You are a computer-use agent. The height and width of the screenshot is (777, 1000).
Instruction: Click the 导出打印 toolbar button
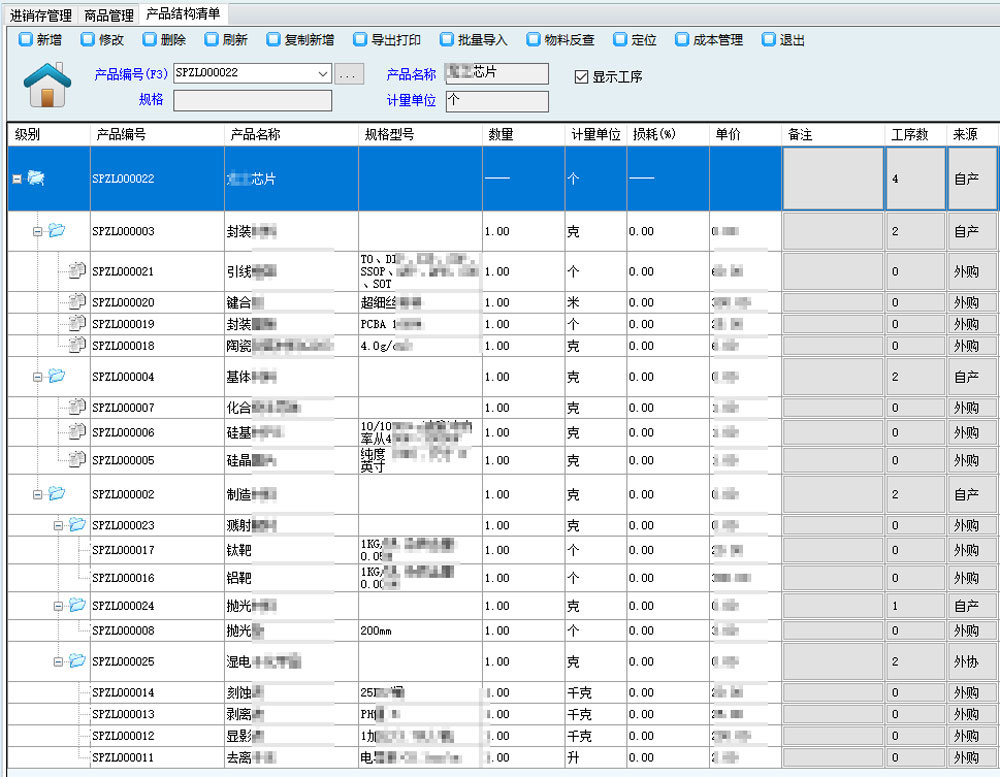point(387,40)
